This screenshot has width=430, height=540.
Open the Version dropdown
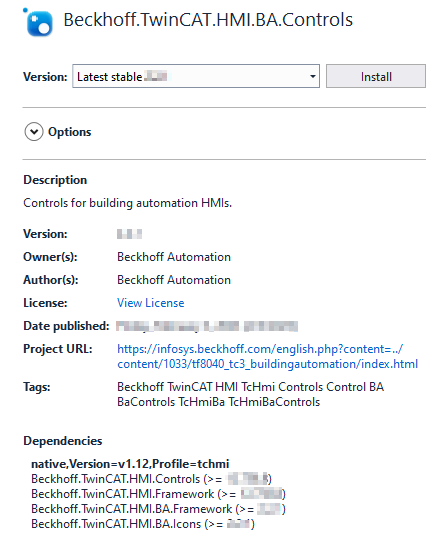coord(196,76)
